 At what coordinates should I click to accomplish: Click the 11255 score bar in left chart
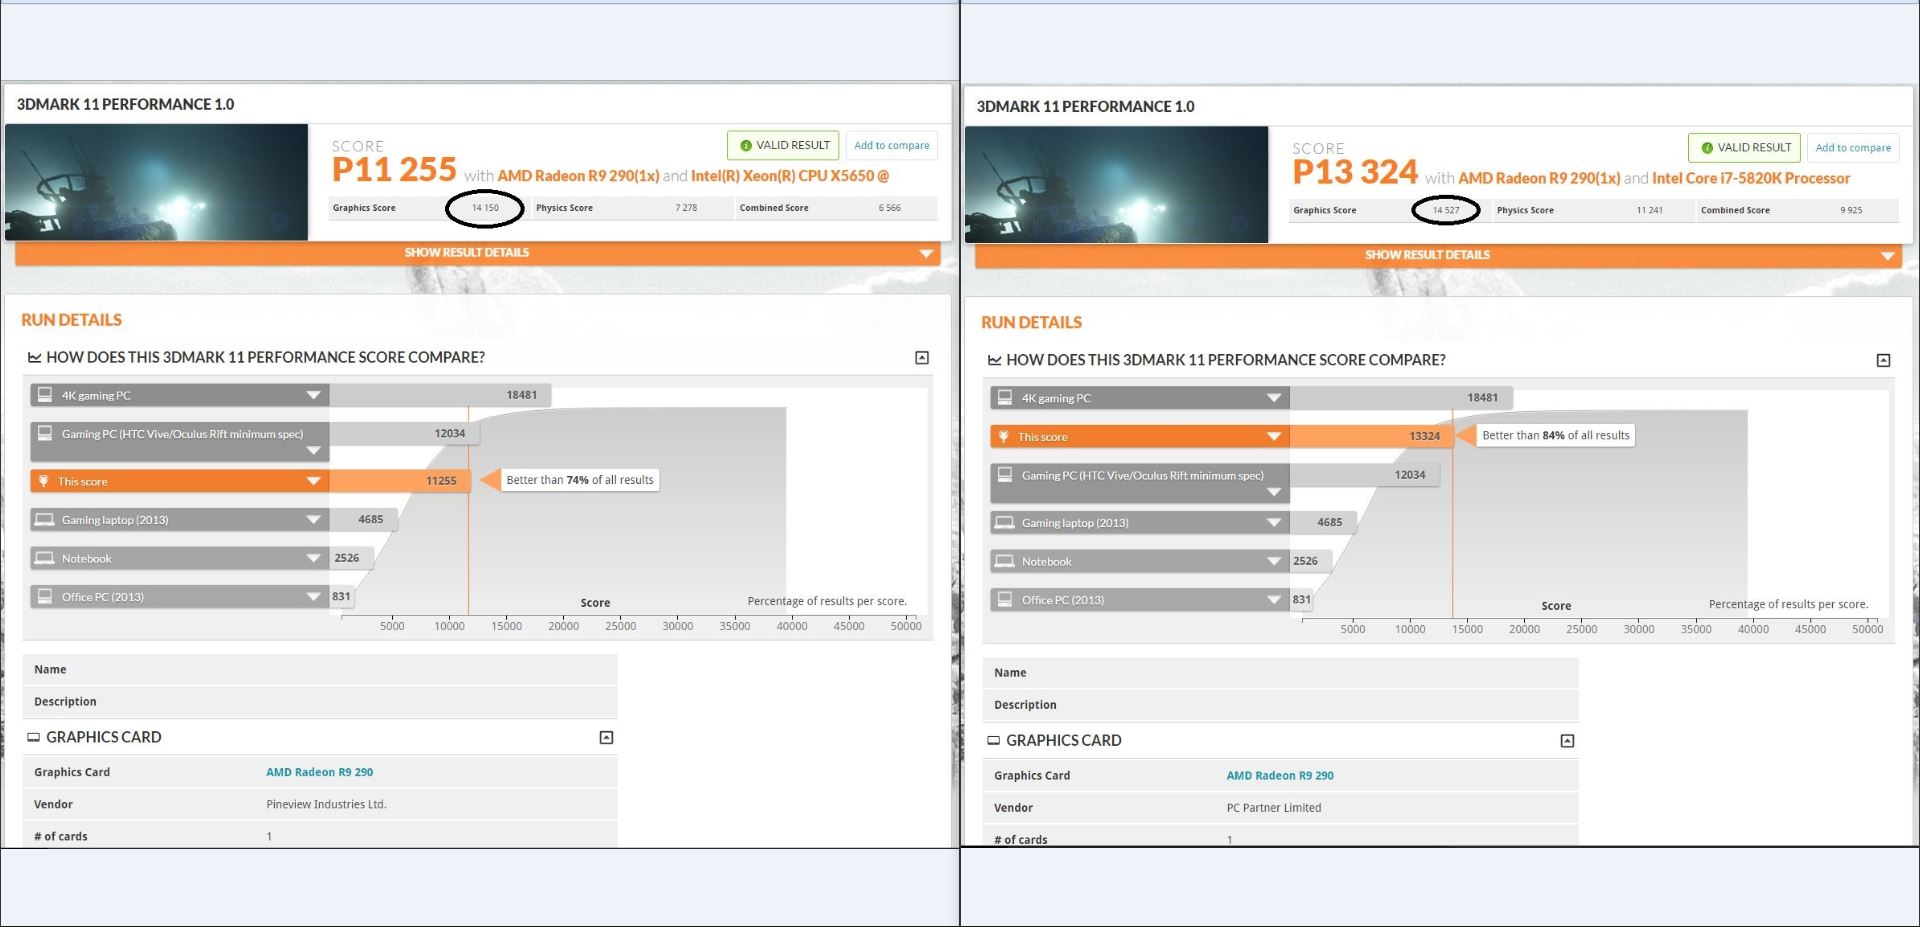click(x=399, y=481)
